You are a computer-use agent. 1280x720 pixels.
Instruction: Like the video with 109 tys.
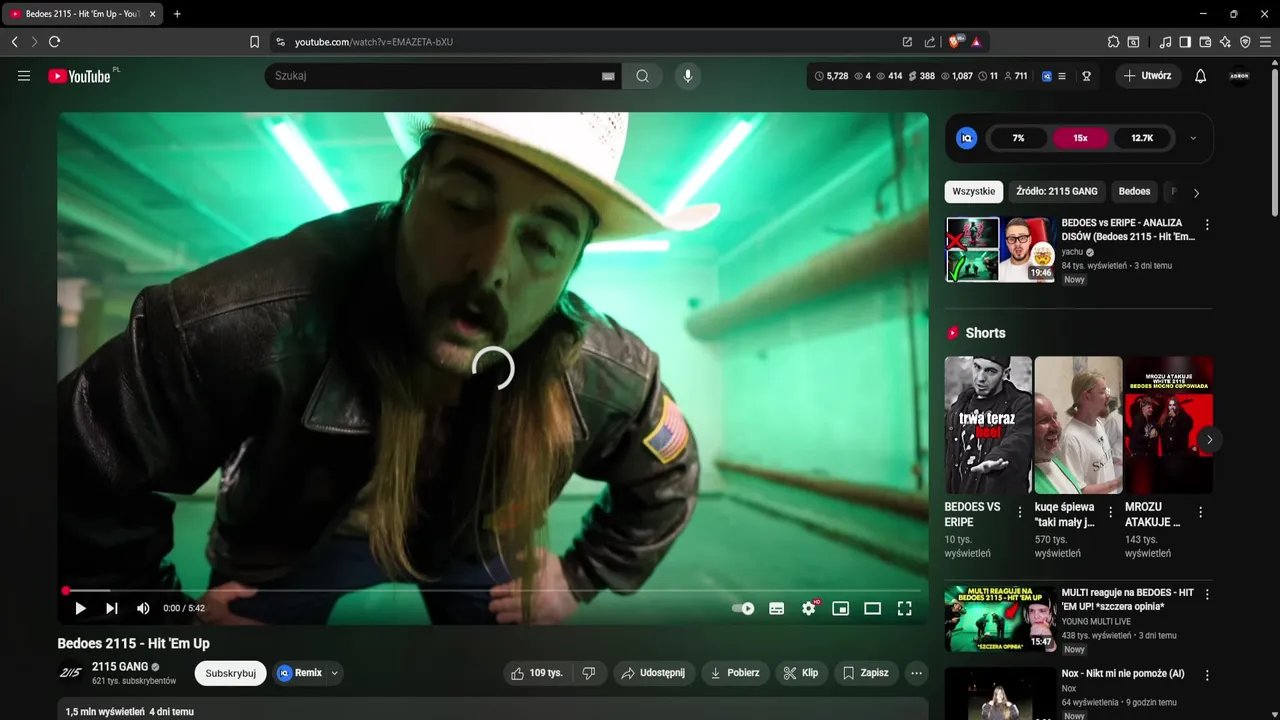pos(538,673)
